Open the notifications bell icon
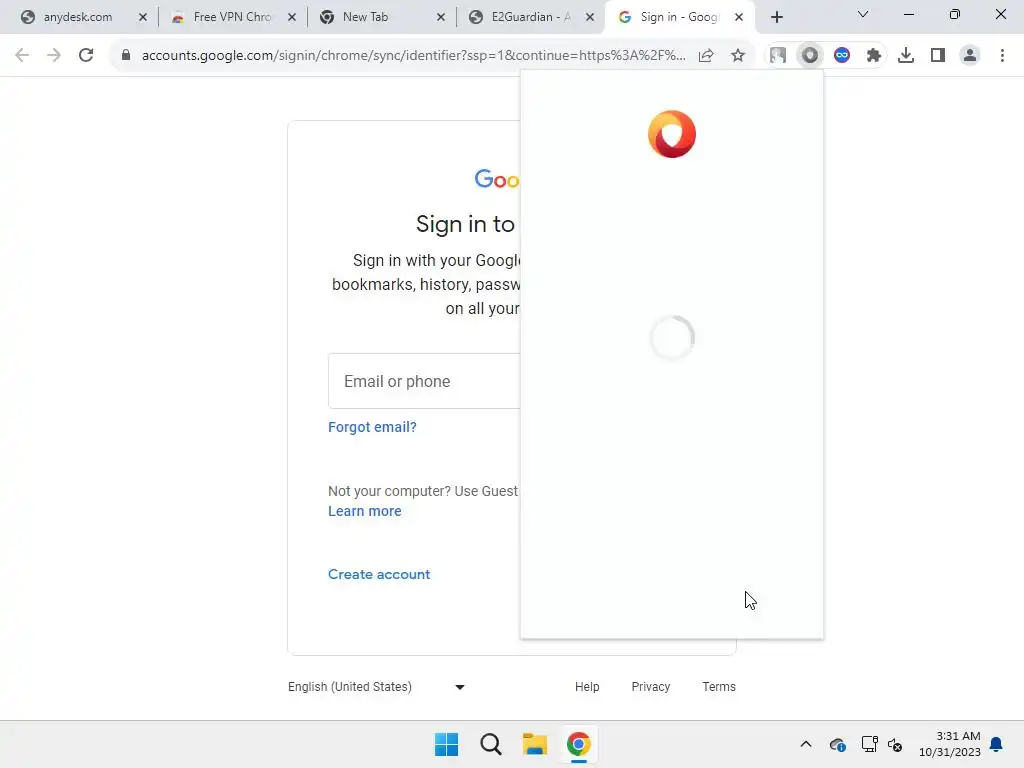1024x768 pixels. point(996,744)
